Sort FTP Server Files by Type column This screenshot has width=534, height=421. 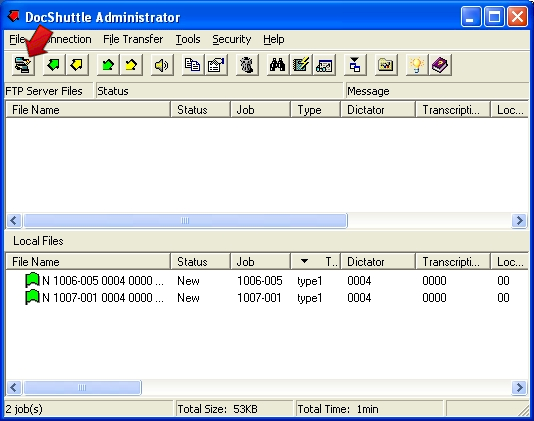pyautogui.click(x=316, y=110)
